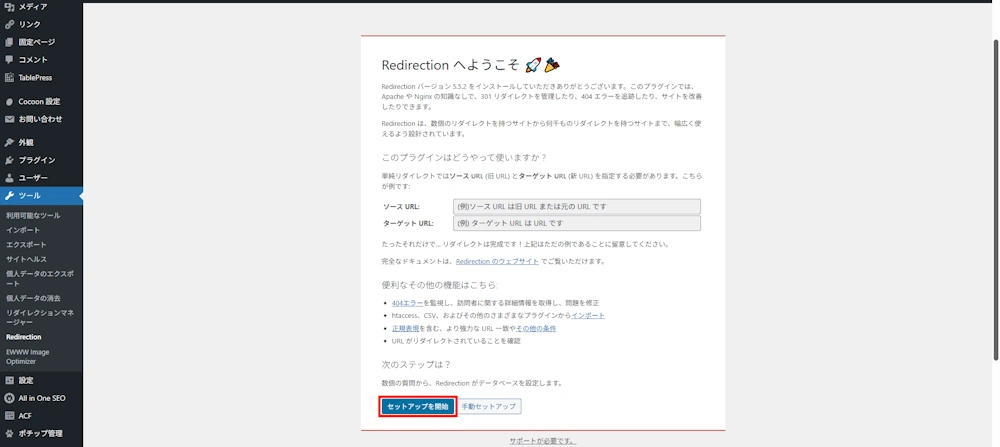This screenshot has height=447, width=1000.
Task: Click the 次のステップは？ heading
Action: (x=416, y=365)
